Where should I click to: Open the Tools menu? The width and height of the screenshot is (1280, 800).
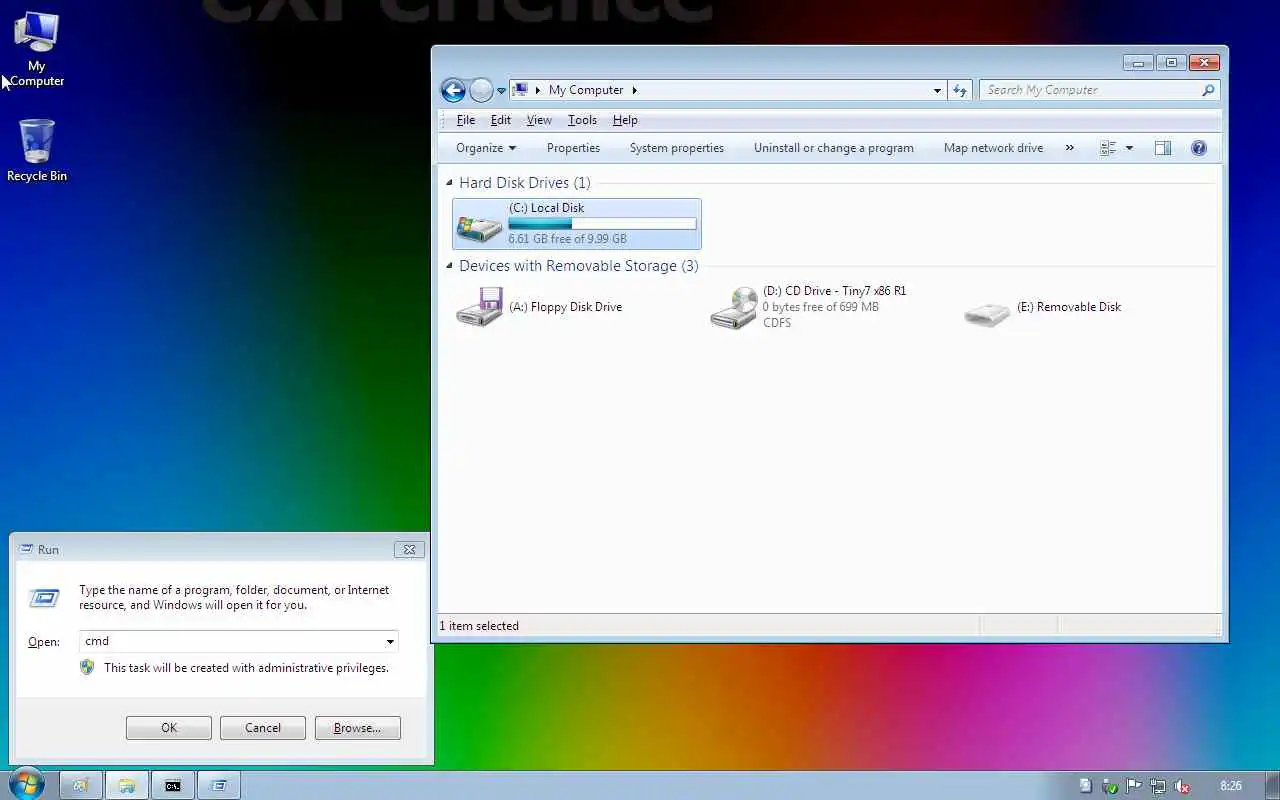(582, 120)
